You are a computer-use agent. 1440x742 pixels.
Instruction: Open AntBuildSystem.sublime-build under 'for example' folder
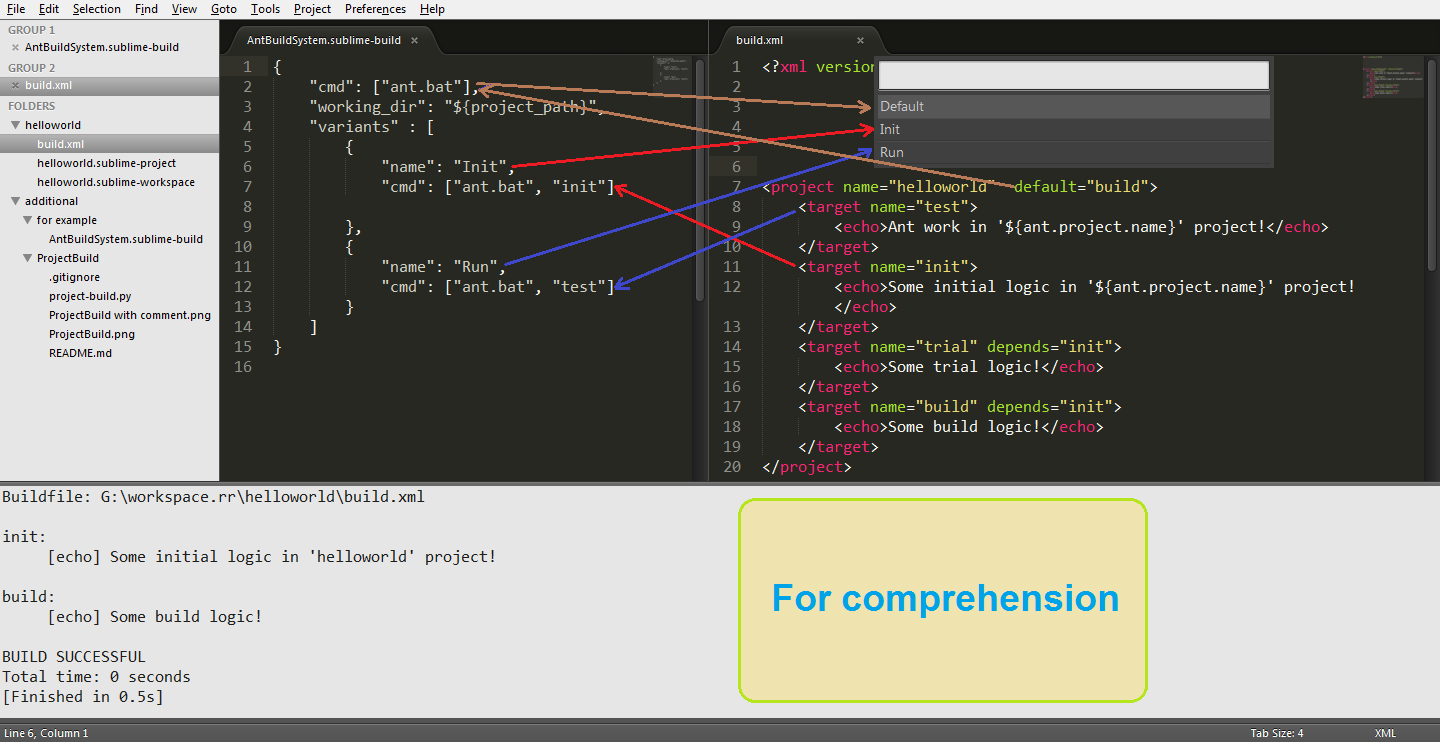126,239
